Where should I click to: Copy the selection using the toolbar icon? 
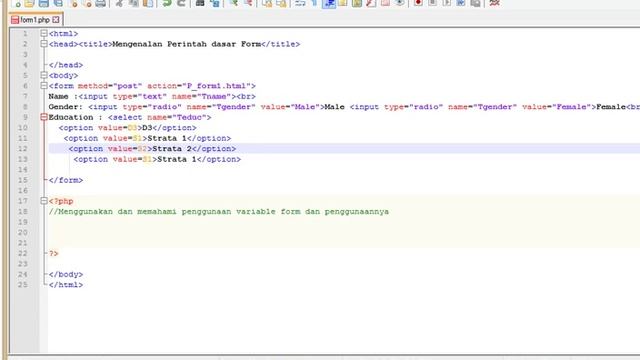click(x=133, y=3)
